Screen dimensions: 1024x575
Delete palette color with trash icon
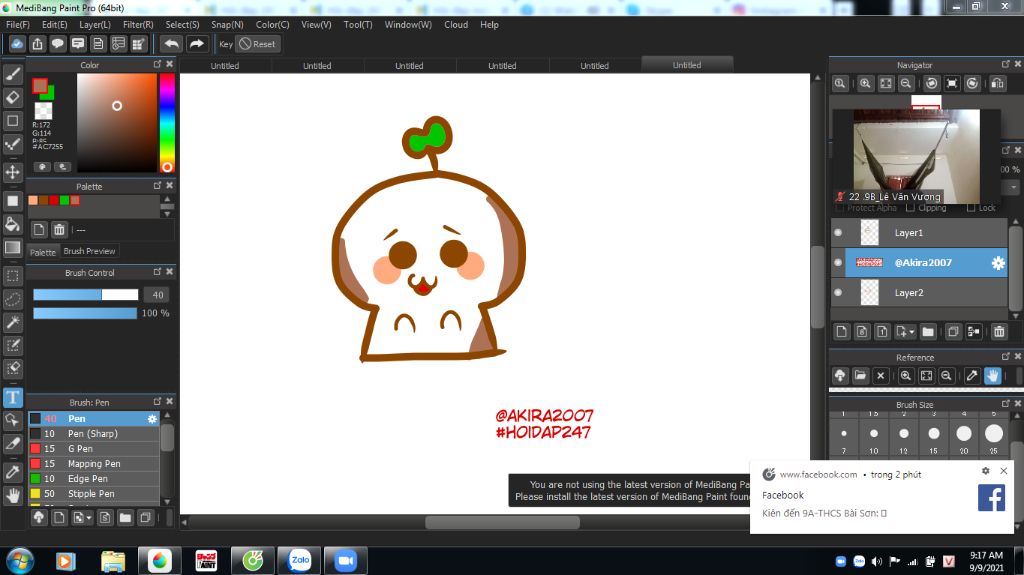[59, 229]
